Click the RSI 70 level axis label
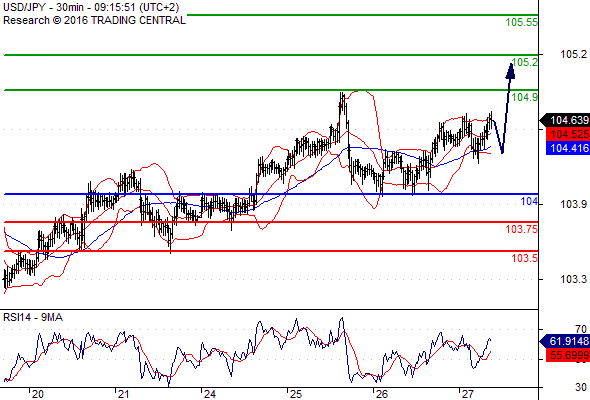The image size is (590, 400). tap(581, 329)
